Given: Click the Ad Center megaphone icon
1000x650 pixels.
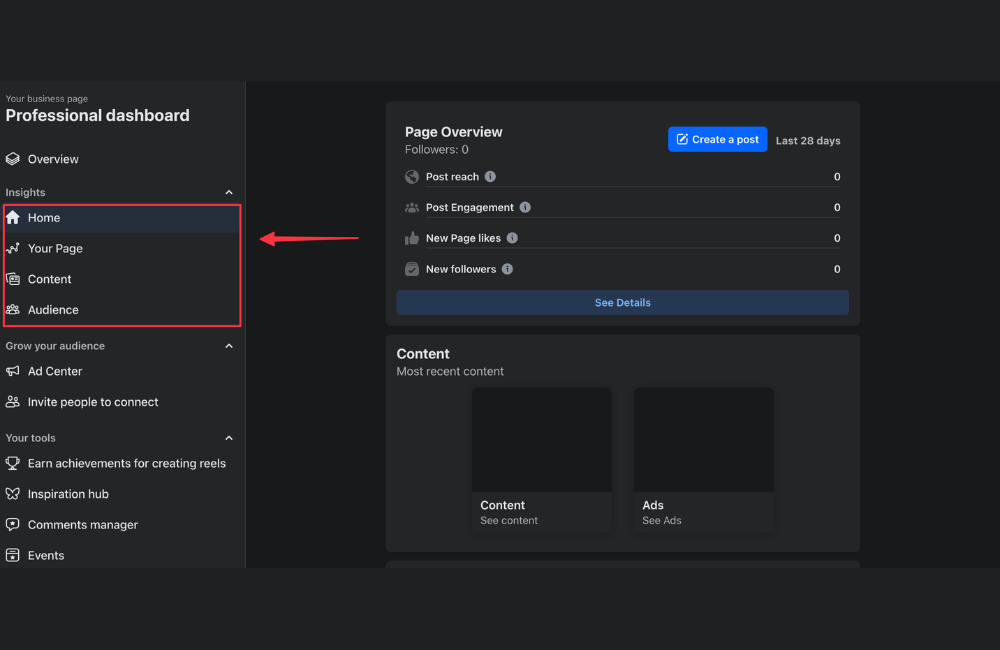Looking at the screenshot, I should click(x=13, y=371).
